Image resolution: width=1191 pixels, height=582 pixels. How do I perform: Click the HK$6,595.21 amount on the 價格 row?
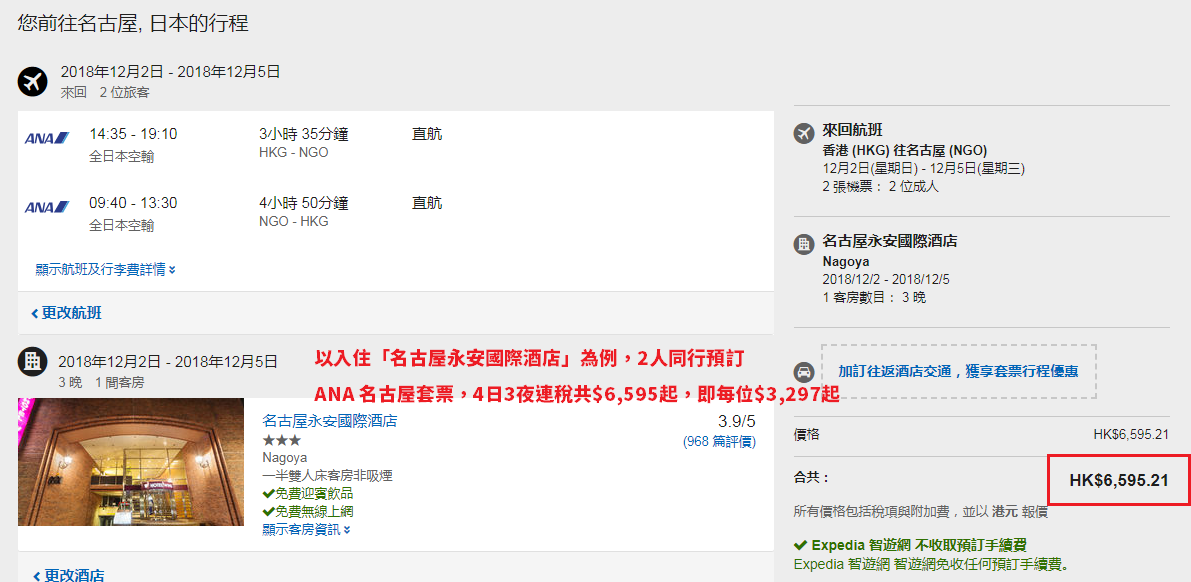pyautogui.click(x=1130, y=435)
